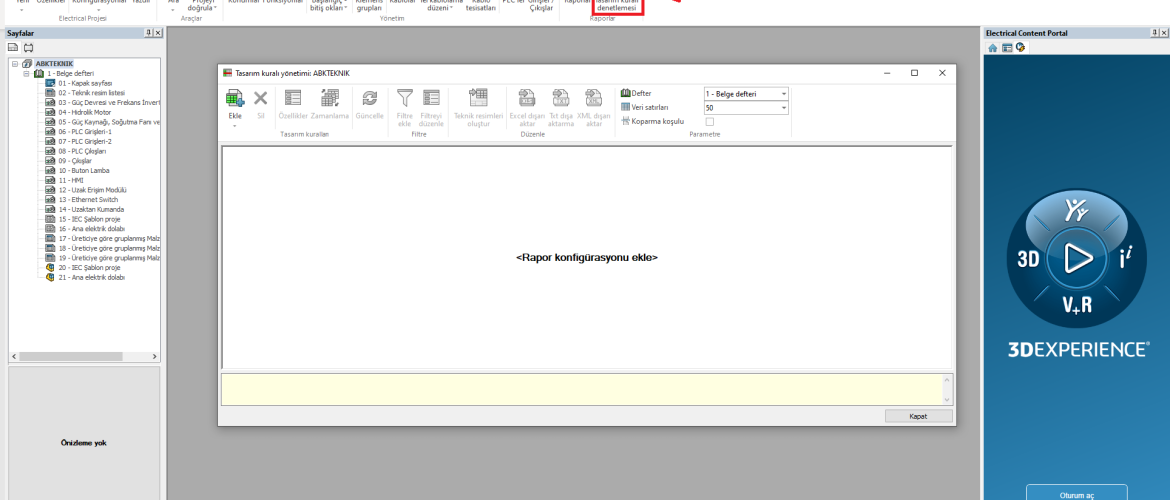Select page 03 - Güç Devresi ve Frekans
1170x500 pixels.
tap(109, 103)
